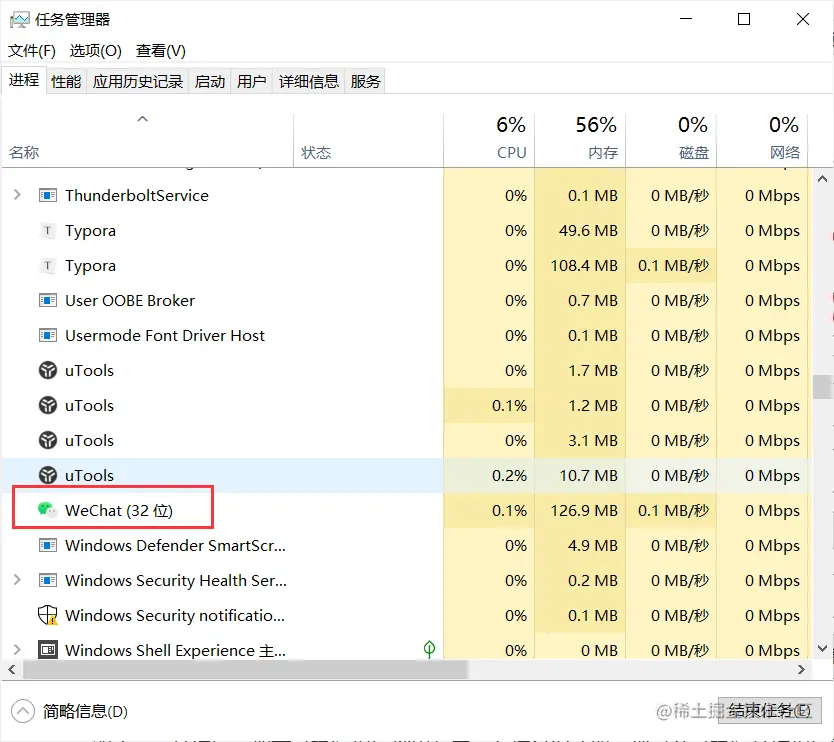Select the 进程 tab
834x742 pixels.
click(24, 80)
